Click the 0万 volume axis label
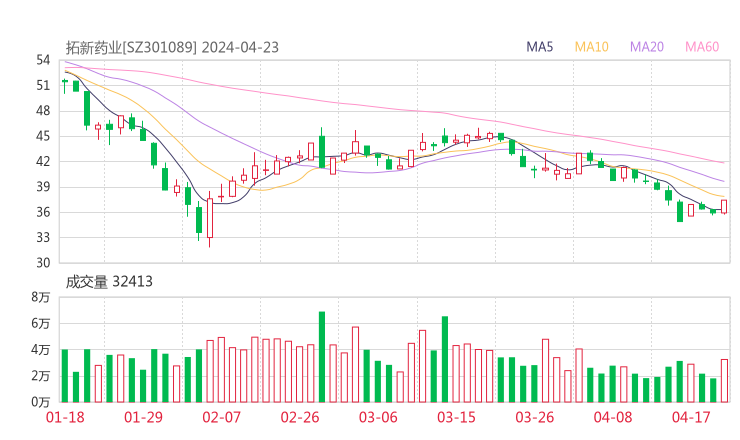Viewport: 740px width, 440px height. tap(41, 402)
